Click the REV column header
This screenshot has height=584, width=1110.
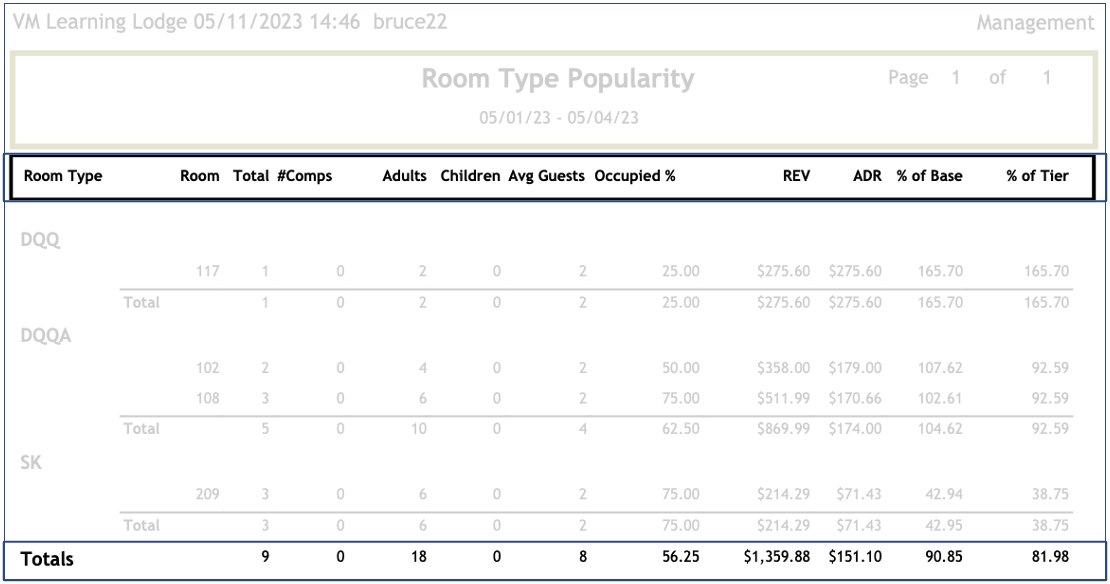click(796, 176)
